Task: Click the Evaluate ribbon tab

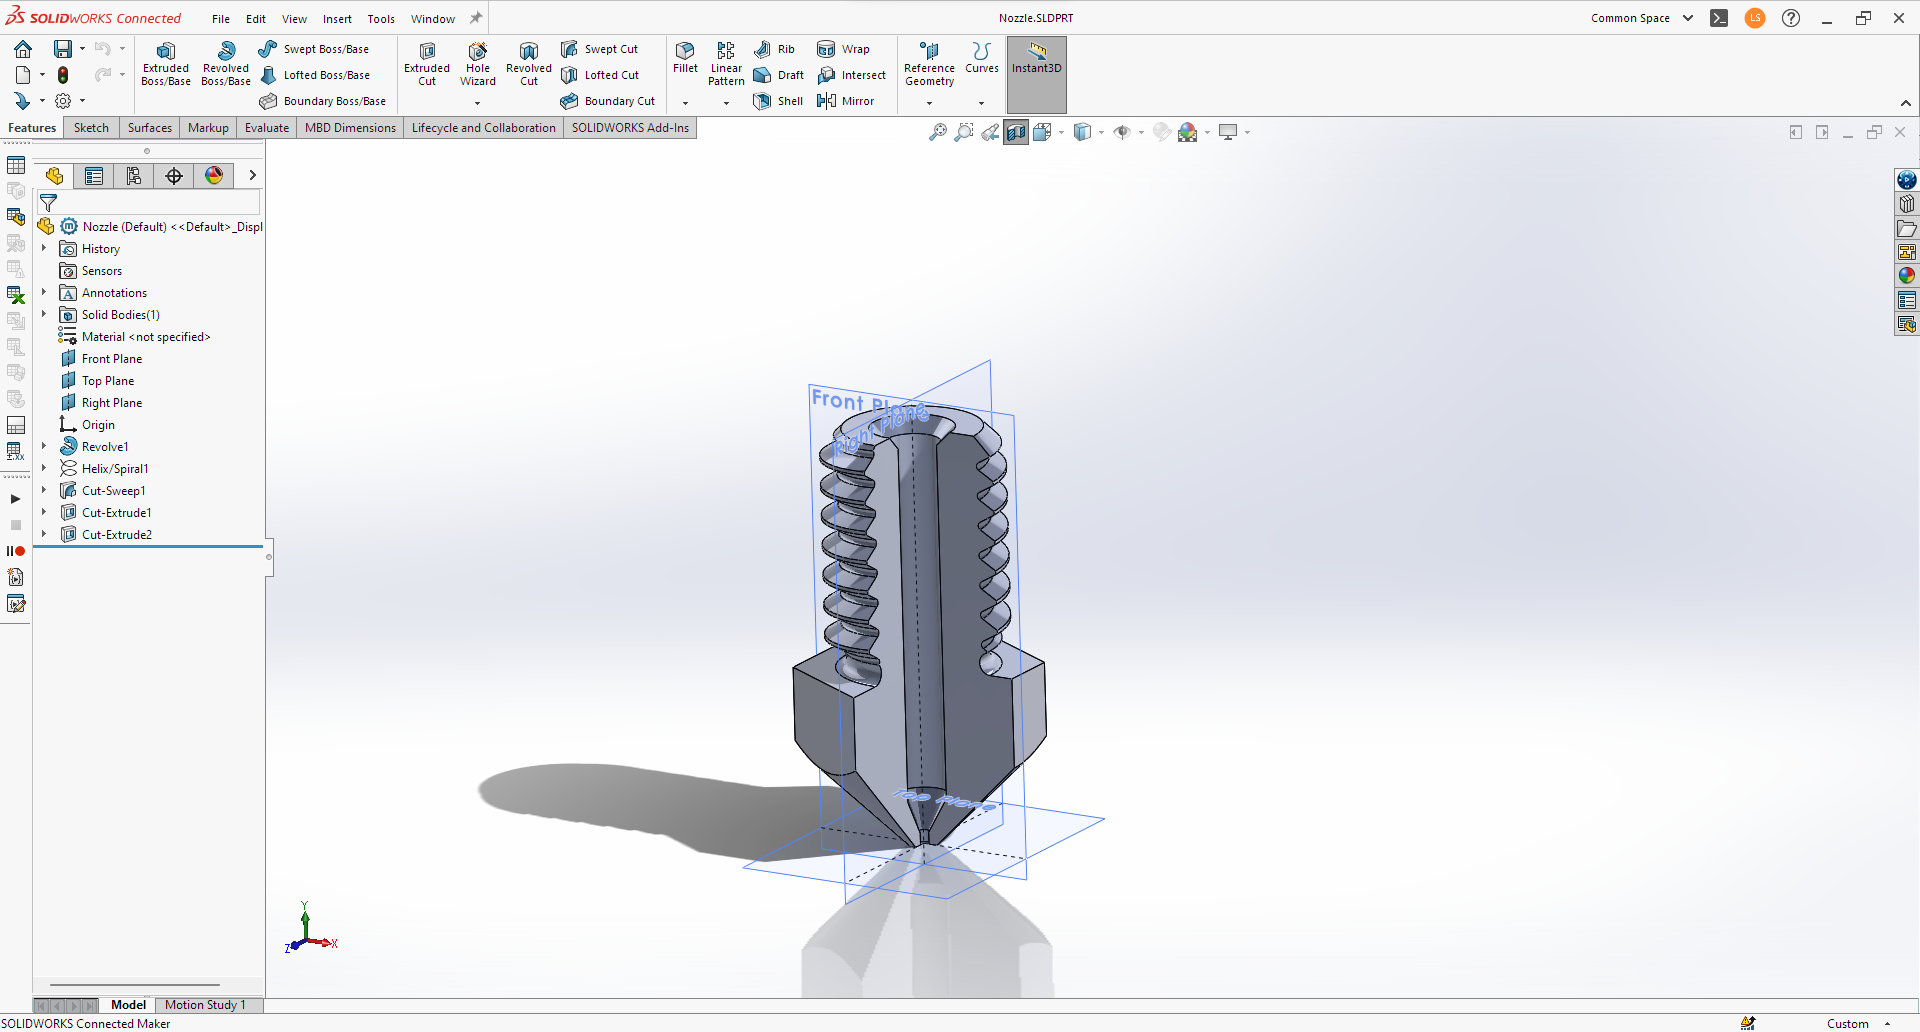Action: [x=266, y=127]
